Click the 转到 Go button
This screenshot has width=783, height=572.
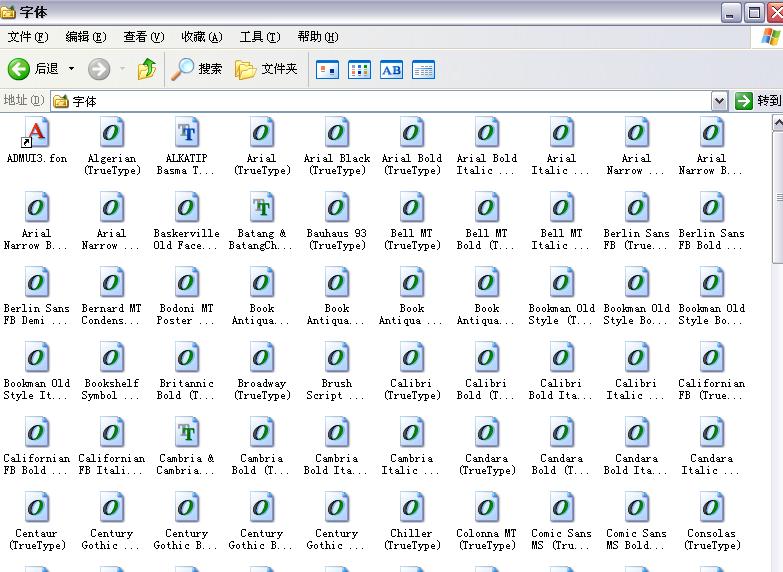point(758,101)
